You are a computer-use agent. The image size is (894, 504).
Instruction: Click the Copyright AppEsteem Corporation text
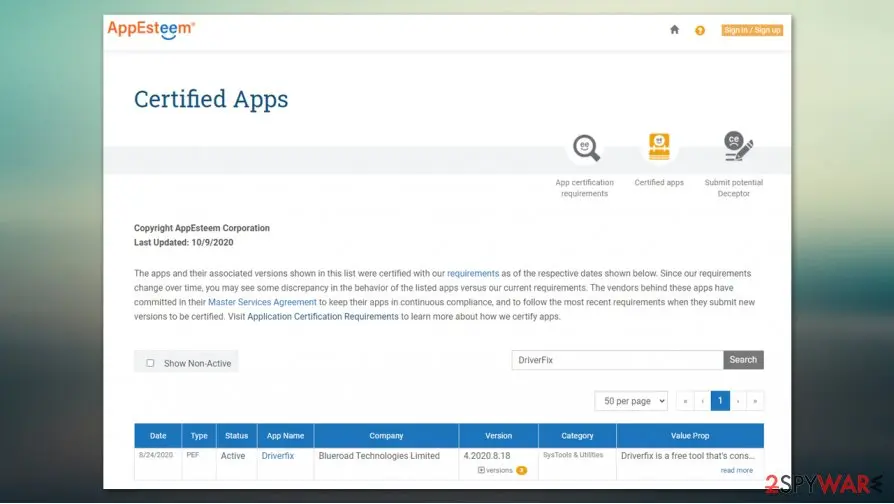(202, 228)
